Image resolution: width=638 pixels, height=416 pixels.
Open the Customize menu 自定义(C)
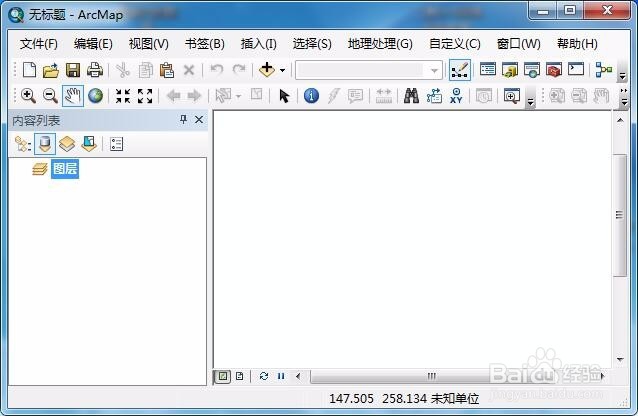(x=455, y=44)
